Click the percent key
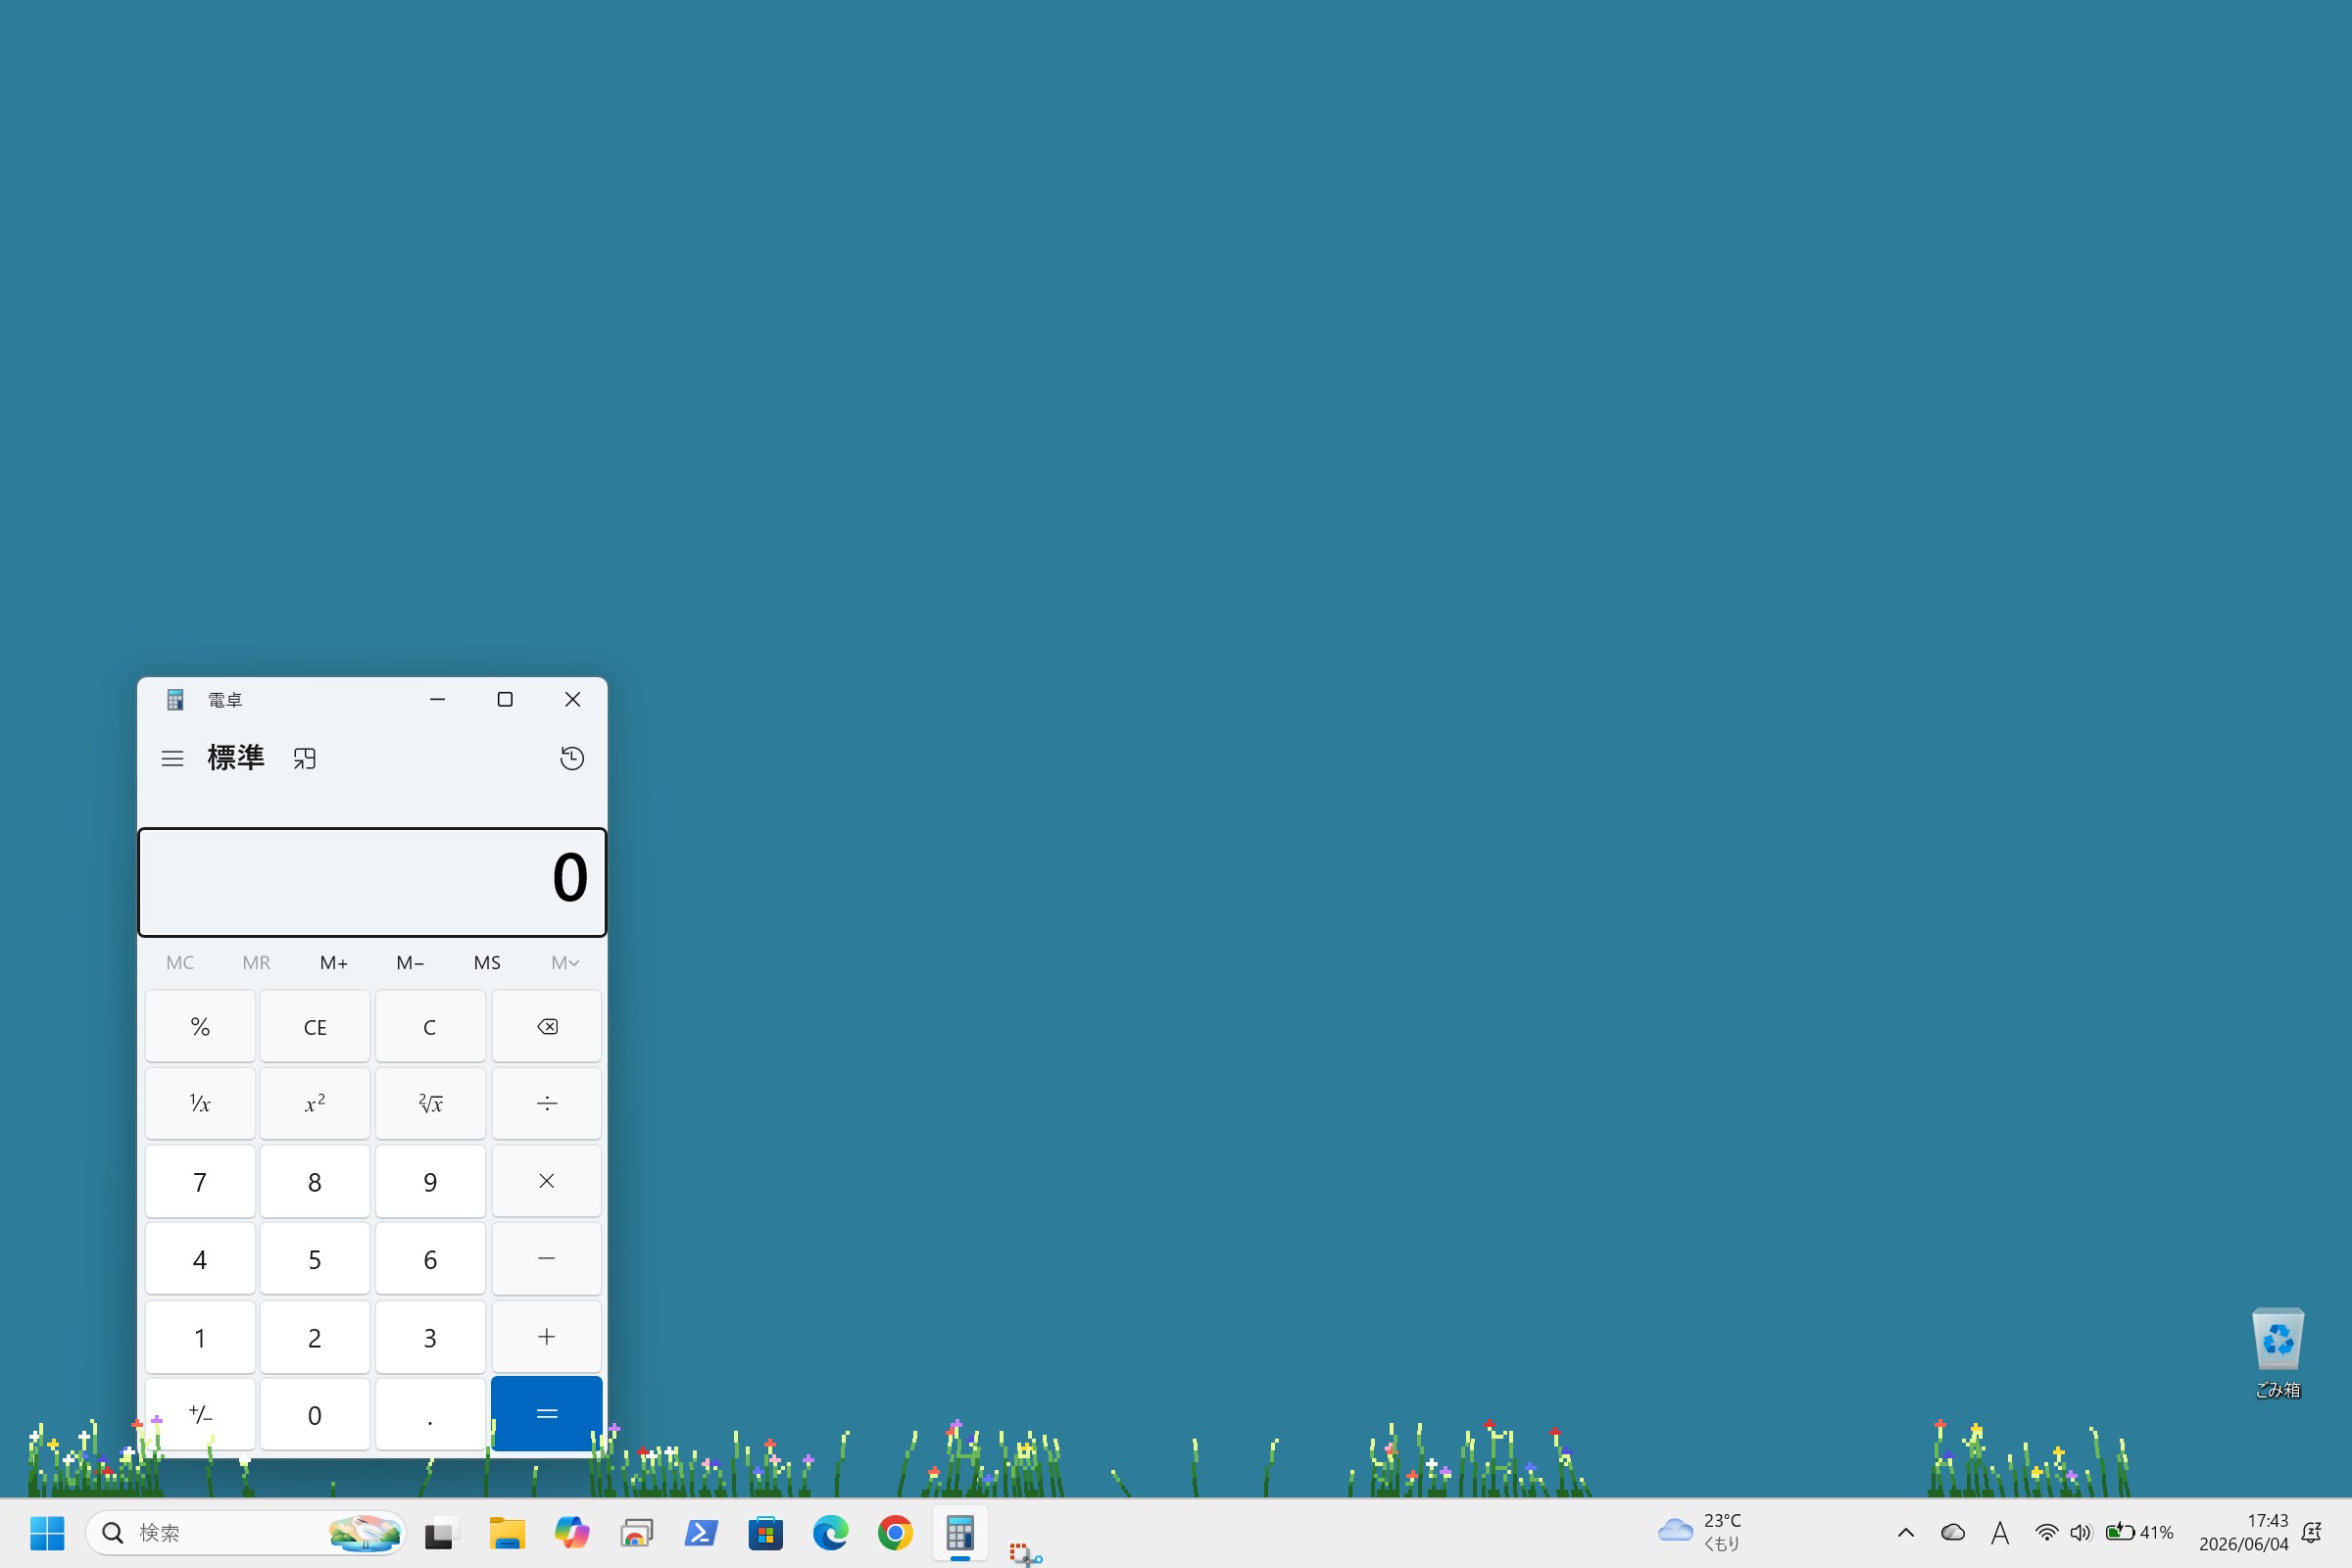Image resolution: width=2352 pixels, height=1568 pixels. click(x=200, y=1026)
